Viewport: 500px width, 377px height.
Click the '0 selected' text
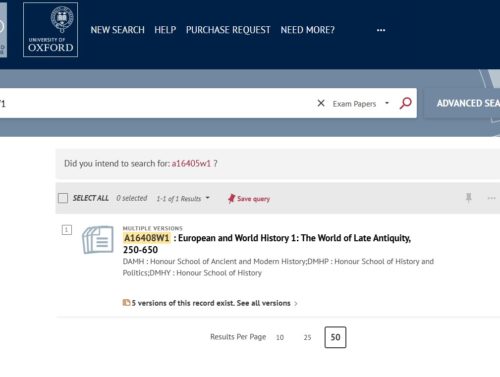point(132,198)
